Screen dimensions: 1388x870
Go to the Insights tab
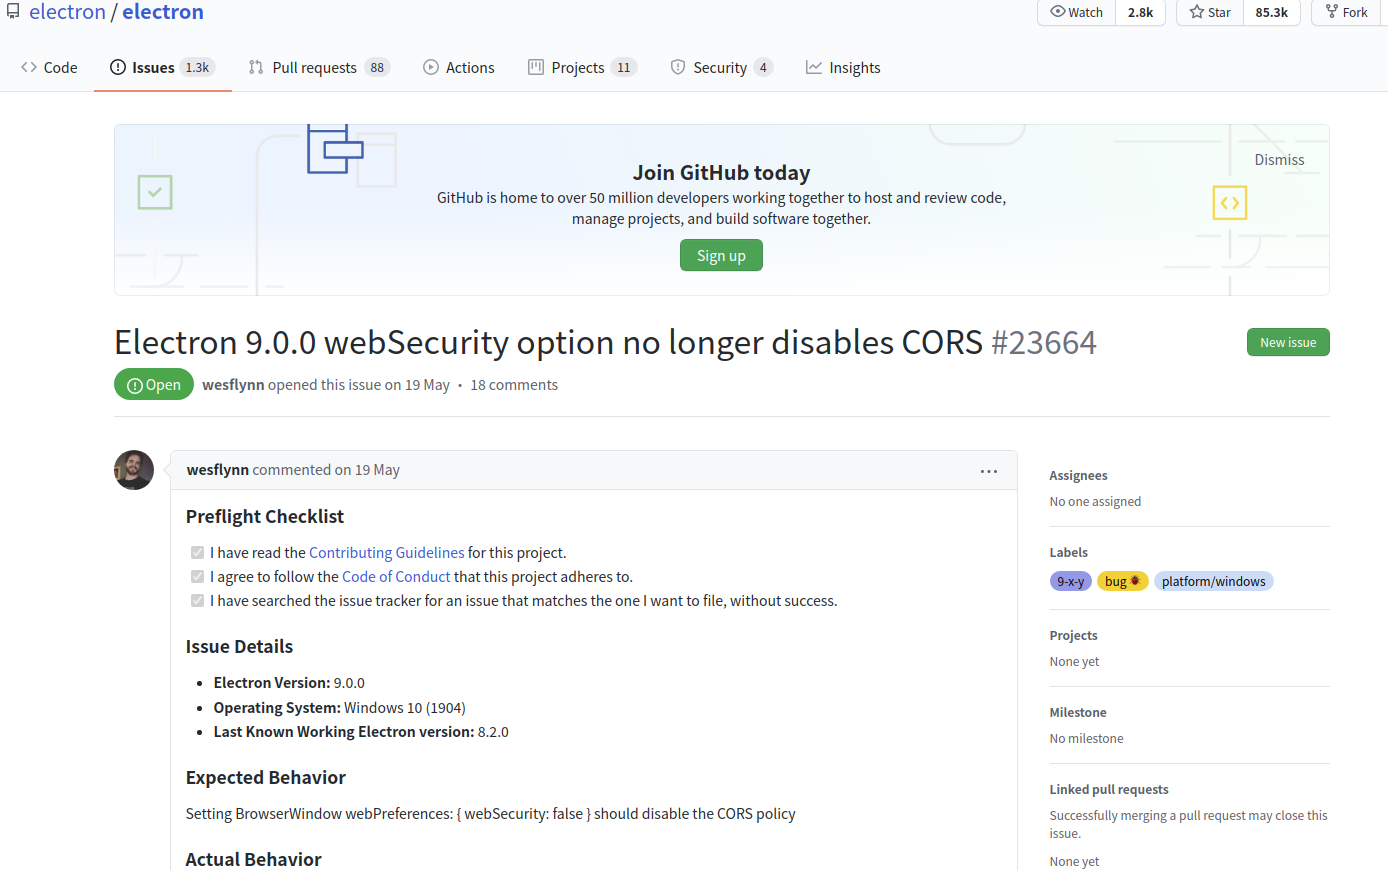coord(843,68)
